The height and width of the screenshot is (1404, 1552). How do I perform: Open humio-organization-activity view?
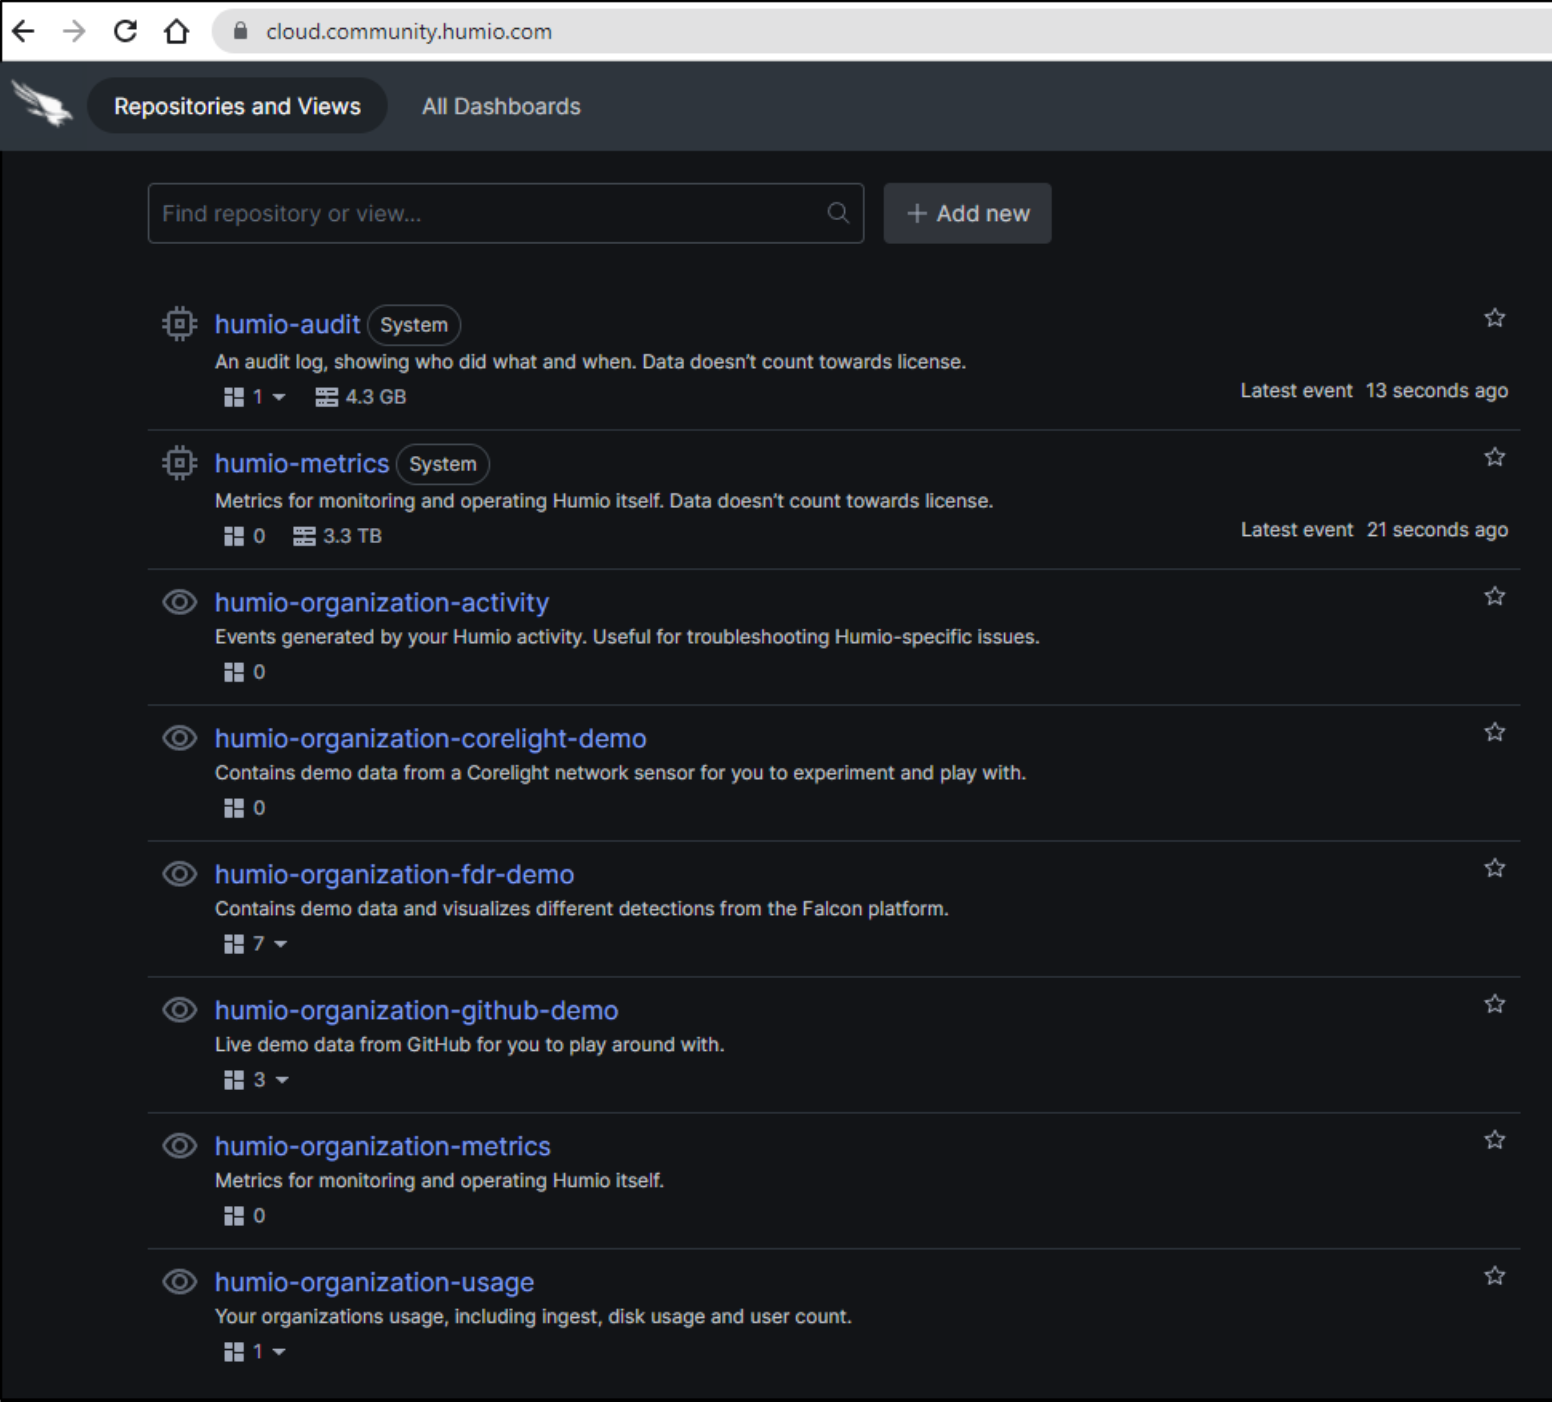click(382, 602)
